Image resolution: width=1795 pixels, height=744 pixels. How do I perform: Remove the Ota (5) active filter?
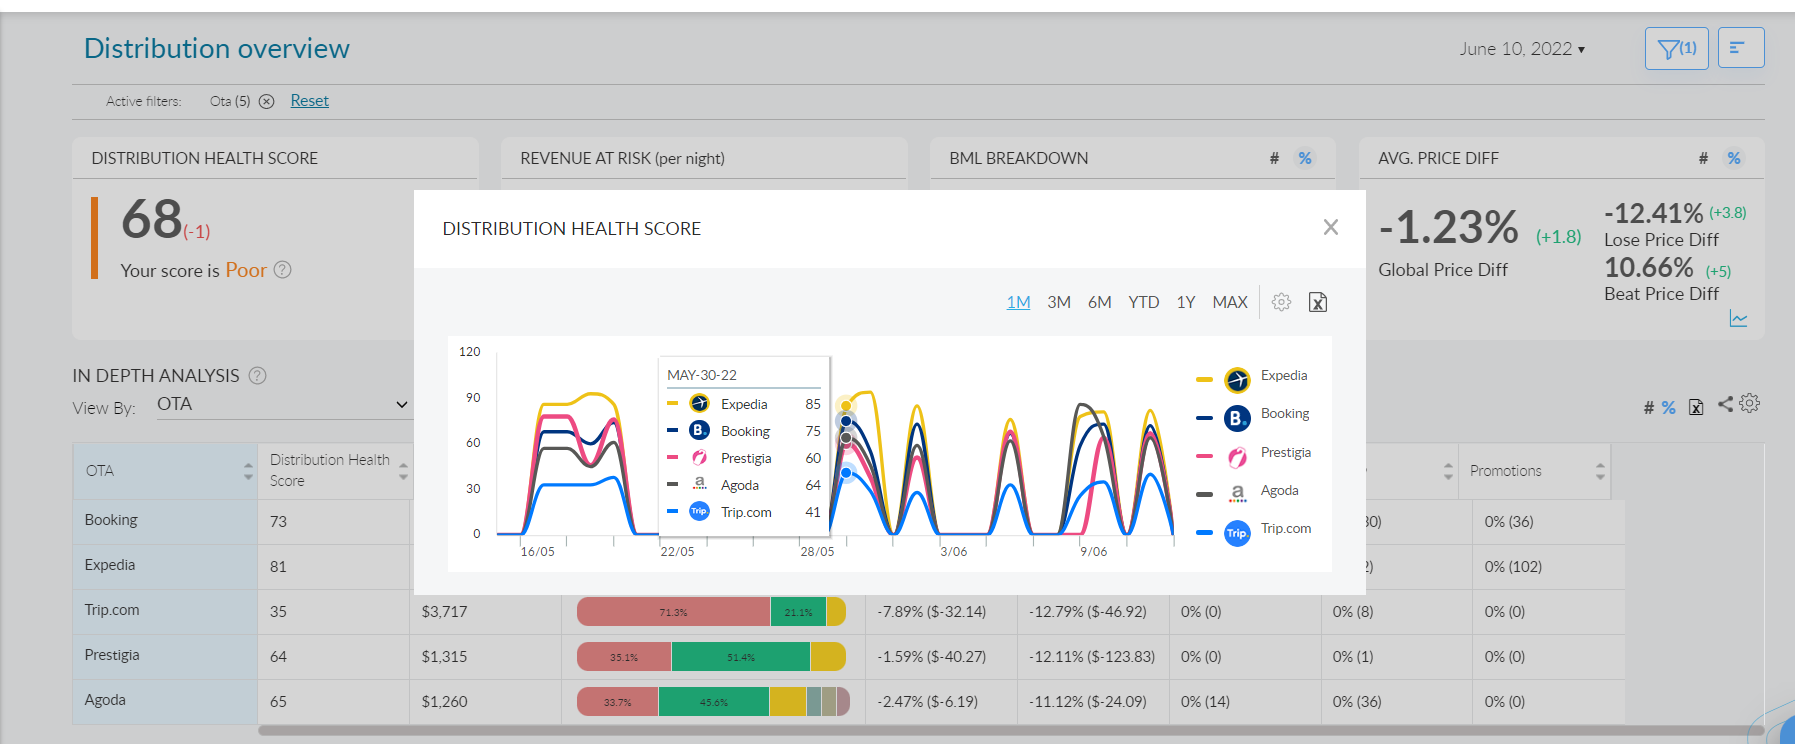267,101
